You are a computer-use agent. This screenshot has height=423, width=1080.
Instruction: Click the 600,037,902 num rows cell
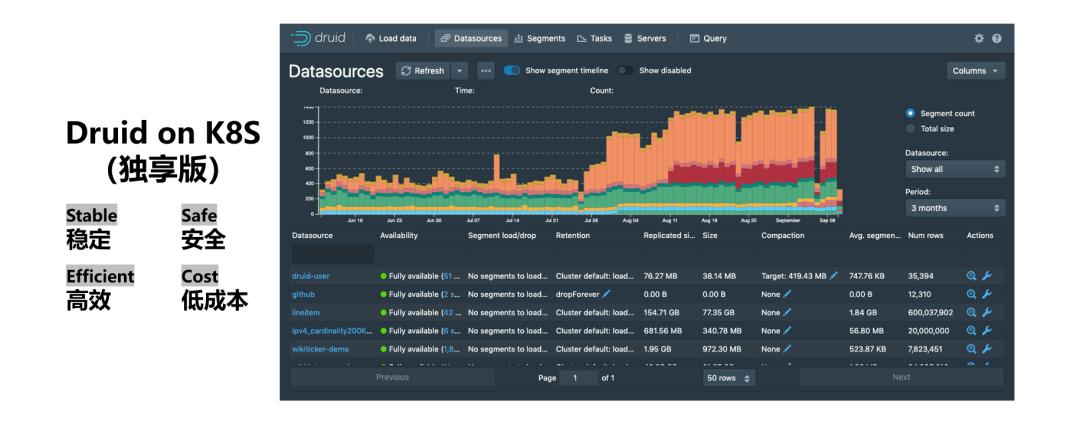pos(930,313)
